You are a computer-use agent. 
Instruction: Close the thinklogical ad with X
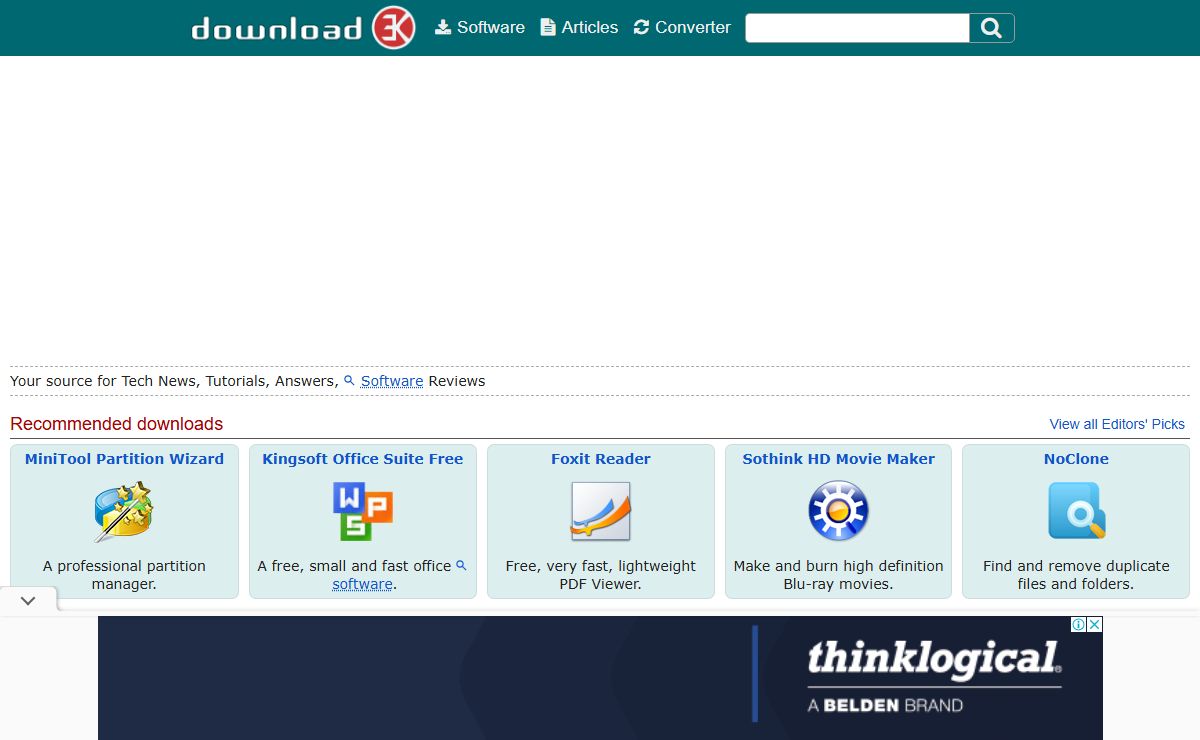pos(1095,624)
